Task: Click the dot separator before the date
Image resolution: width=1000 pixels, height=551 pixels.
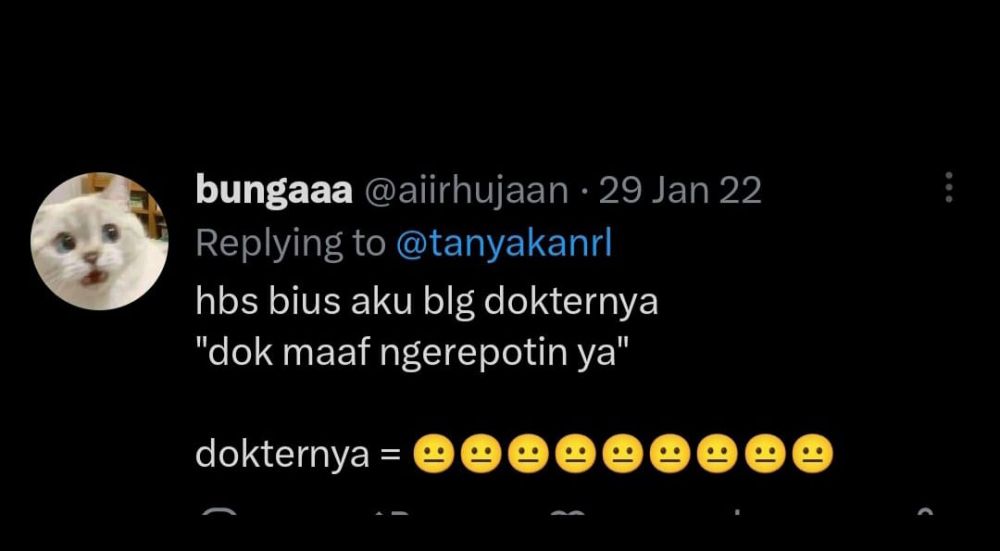Action: pyautogui.click(x=584, y=191)
